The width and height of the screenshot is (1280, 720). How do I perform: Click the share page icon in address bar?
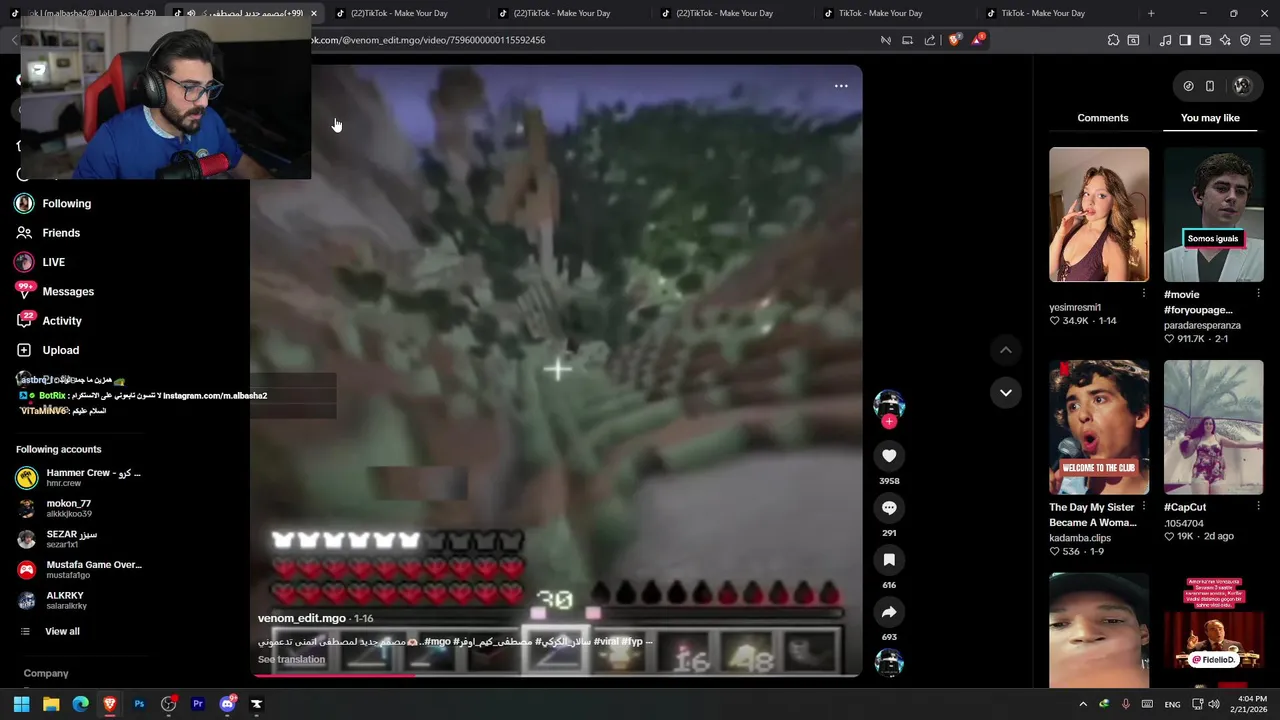click(930, 40)
